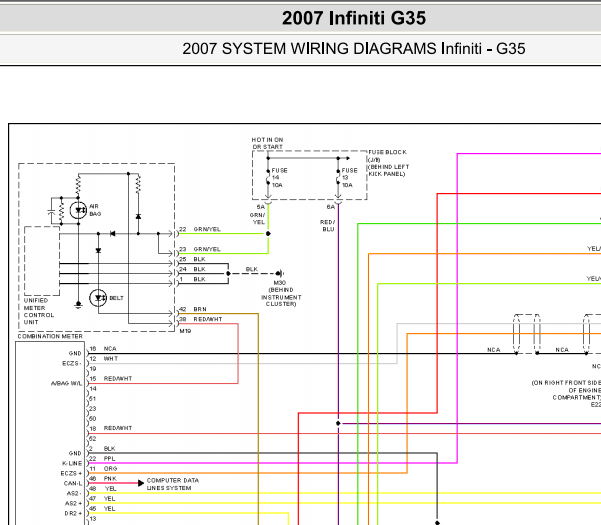Click the 'FUSE 14 10A' label

click(x=279, y=178)
